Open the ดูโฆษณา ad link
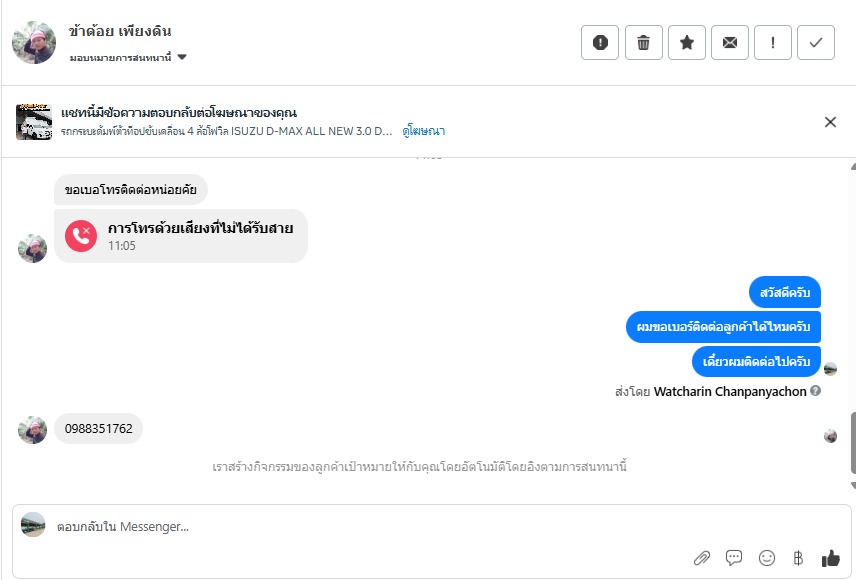Screen dimensions: 856x580 click(x=424, y=131)
